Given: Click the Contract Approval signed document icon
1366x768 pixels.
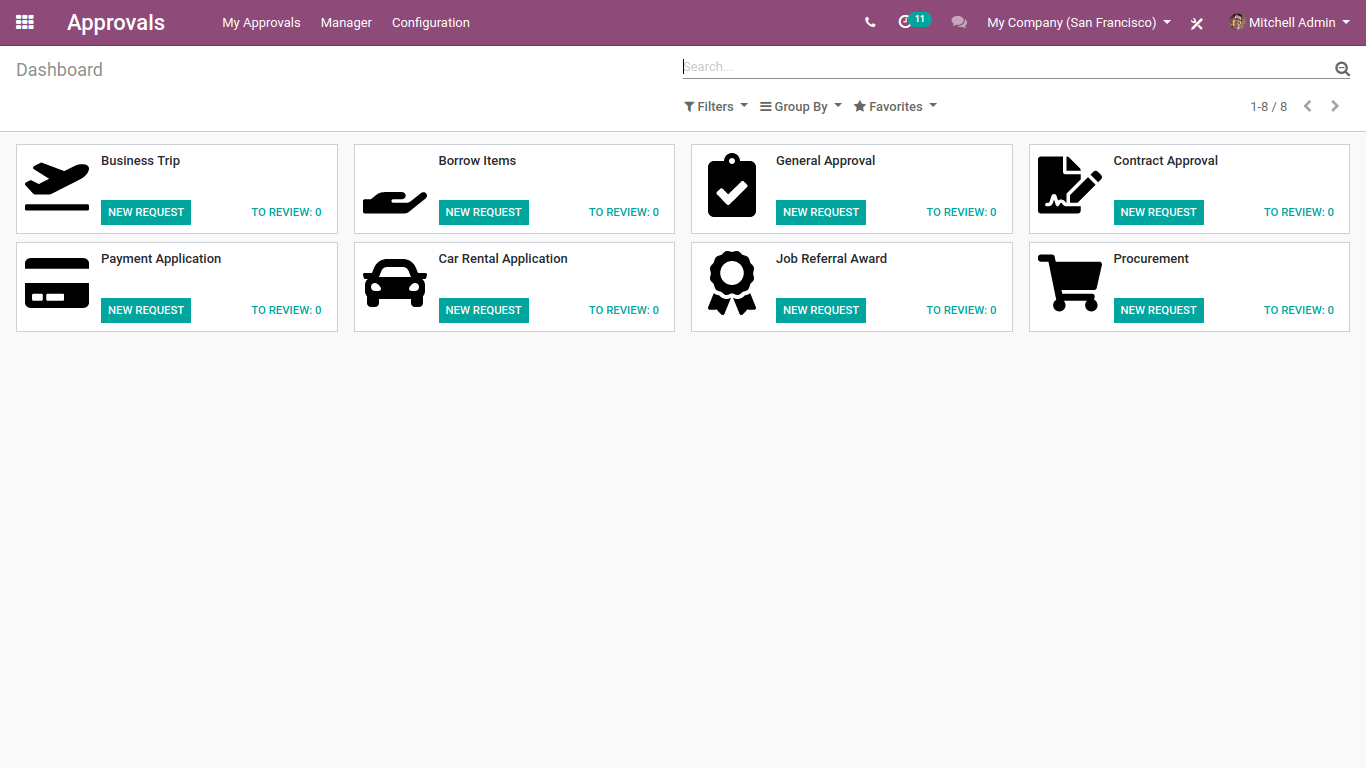Looking at the screenshot, I should 1070,185.
